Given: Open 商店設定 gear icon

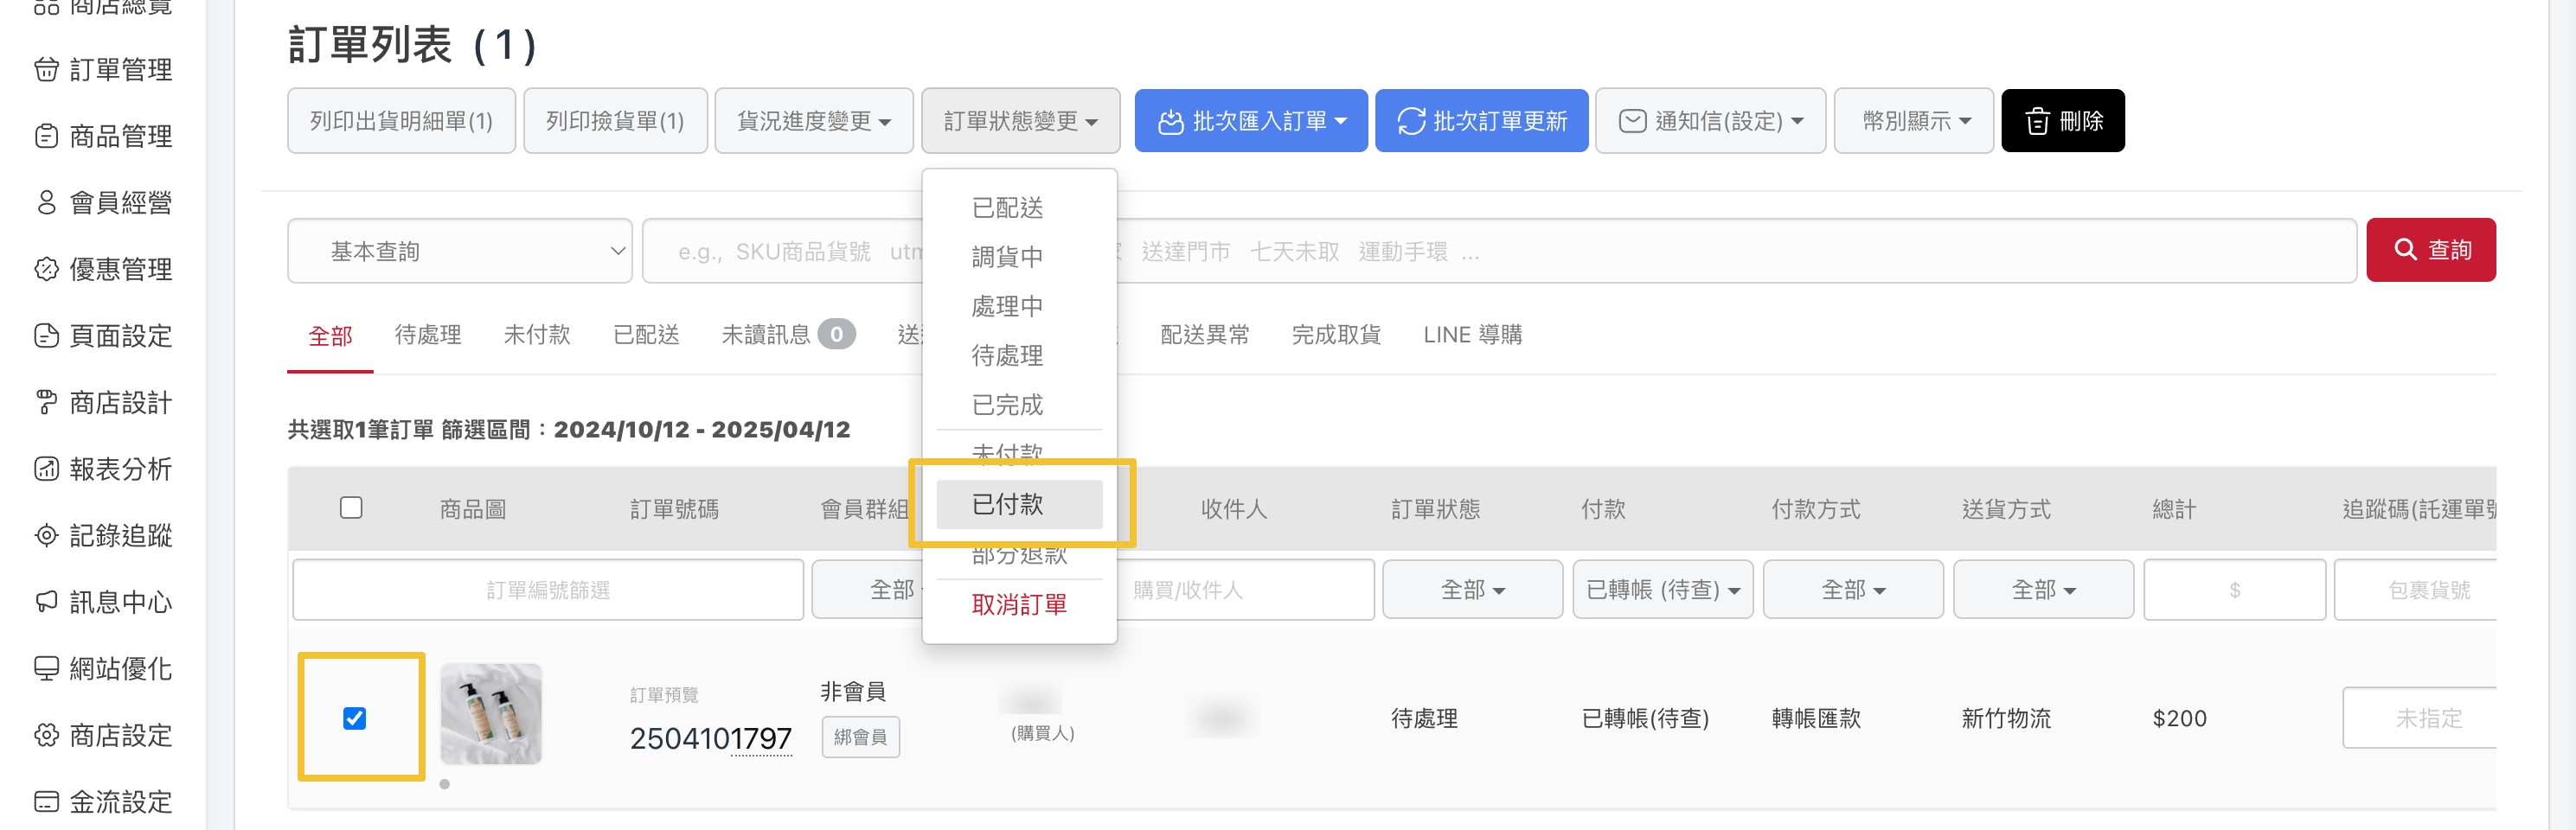Looking at the screenshot, I should click(46, 735).
